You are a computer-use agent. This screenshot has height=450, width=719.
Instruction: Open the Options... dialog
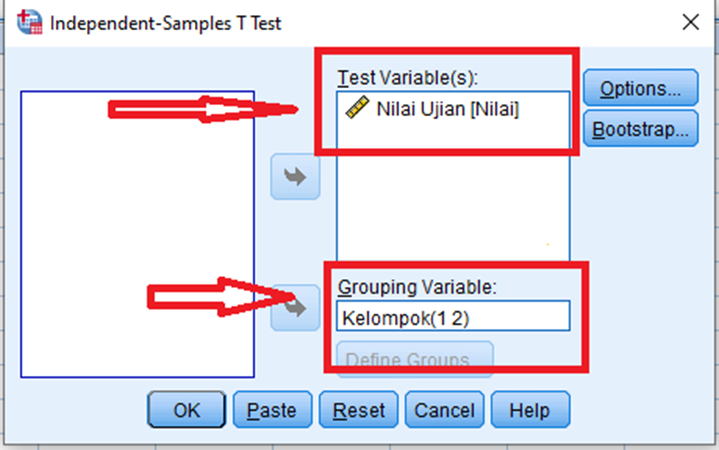pos(641,88)
